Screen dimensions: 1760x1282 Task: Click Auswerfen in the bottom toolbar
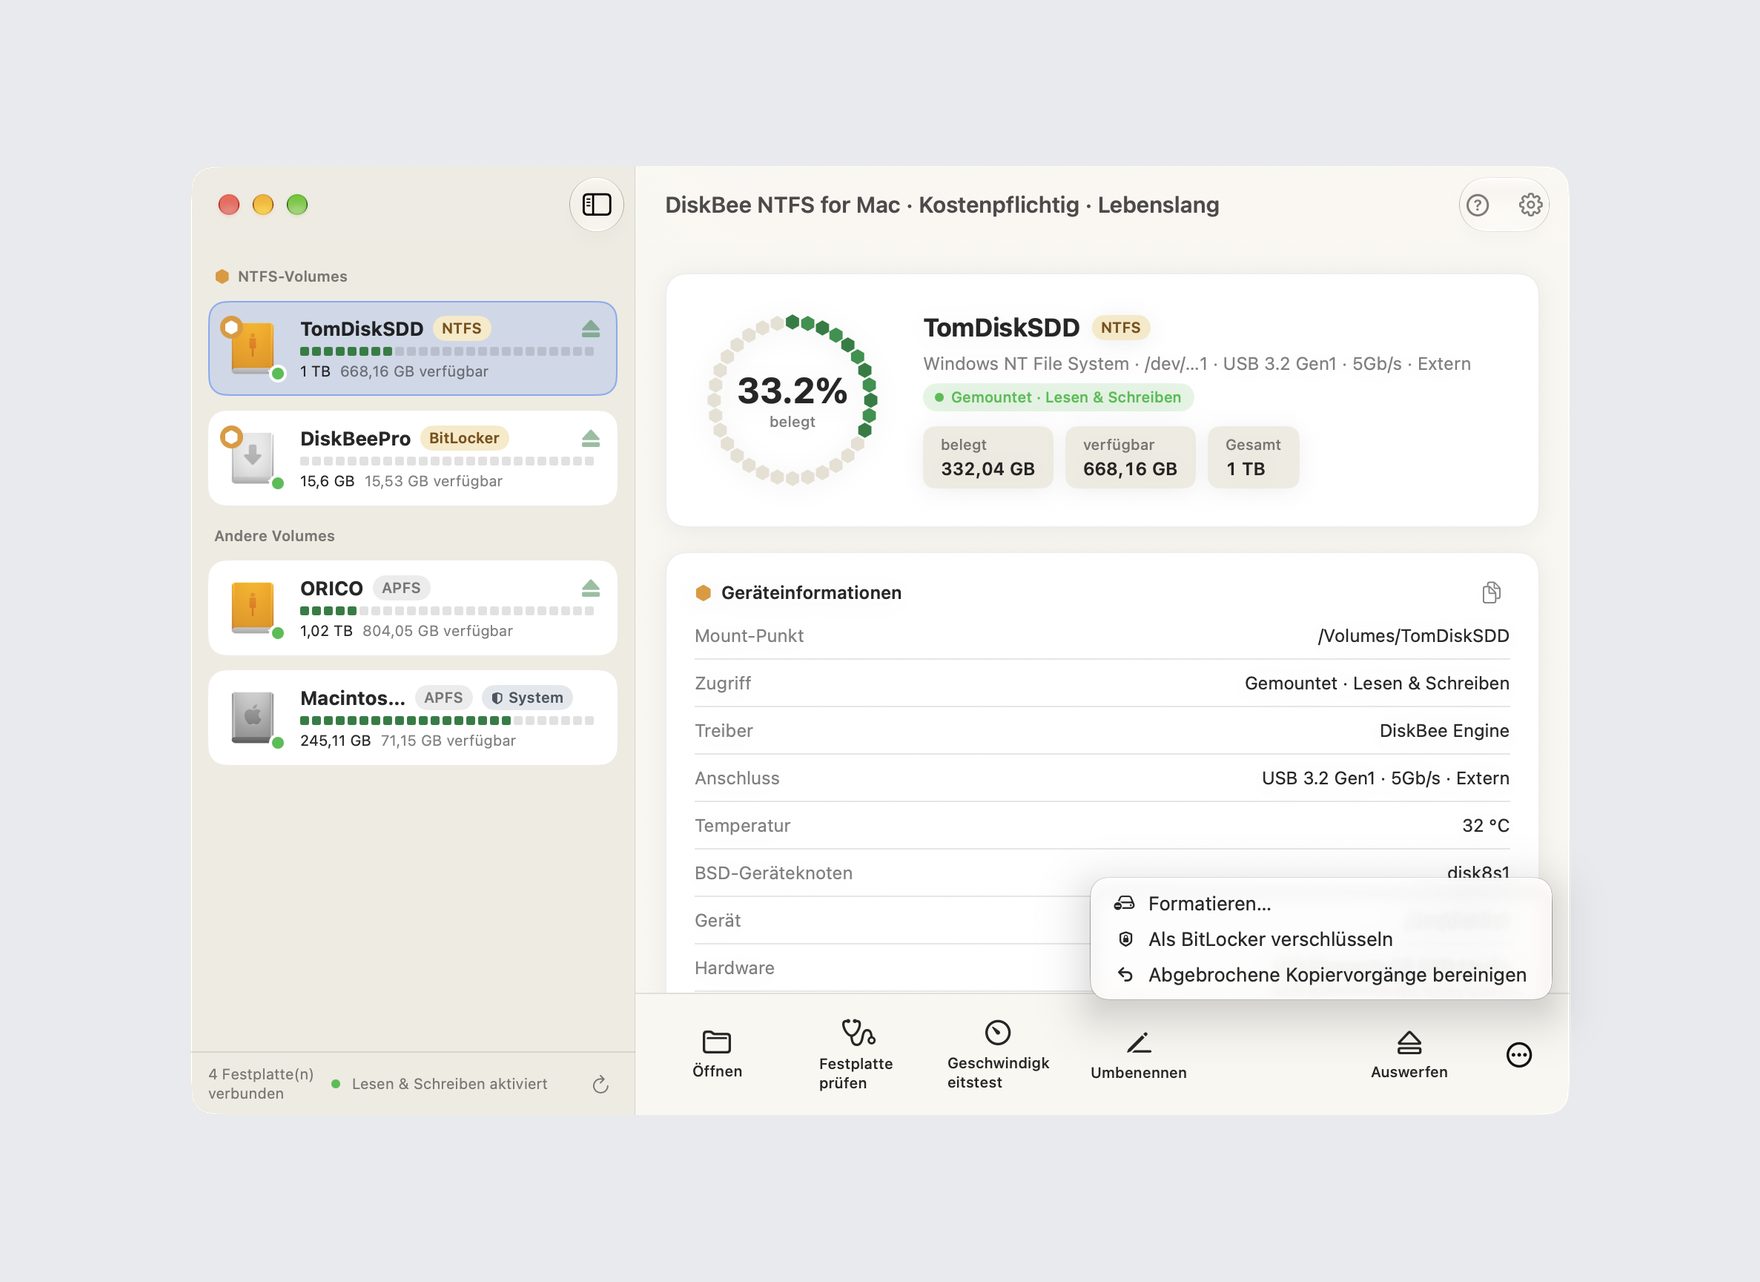(1409, 1055)
